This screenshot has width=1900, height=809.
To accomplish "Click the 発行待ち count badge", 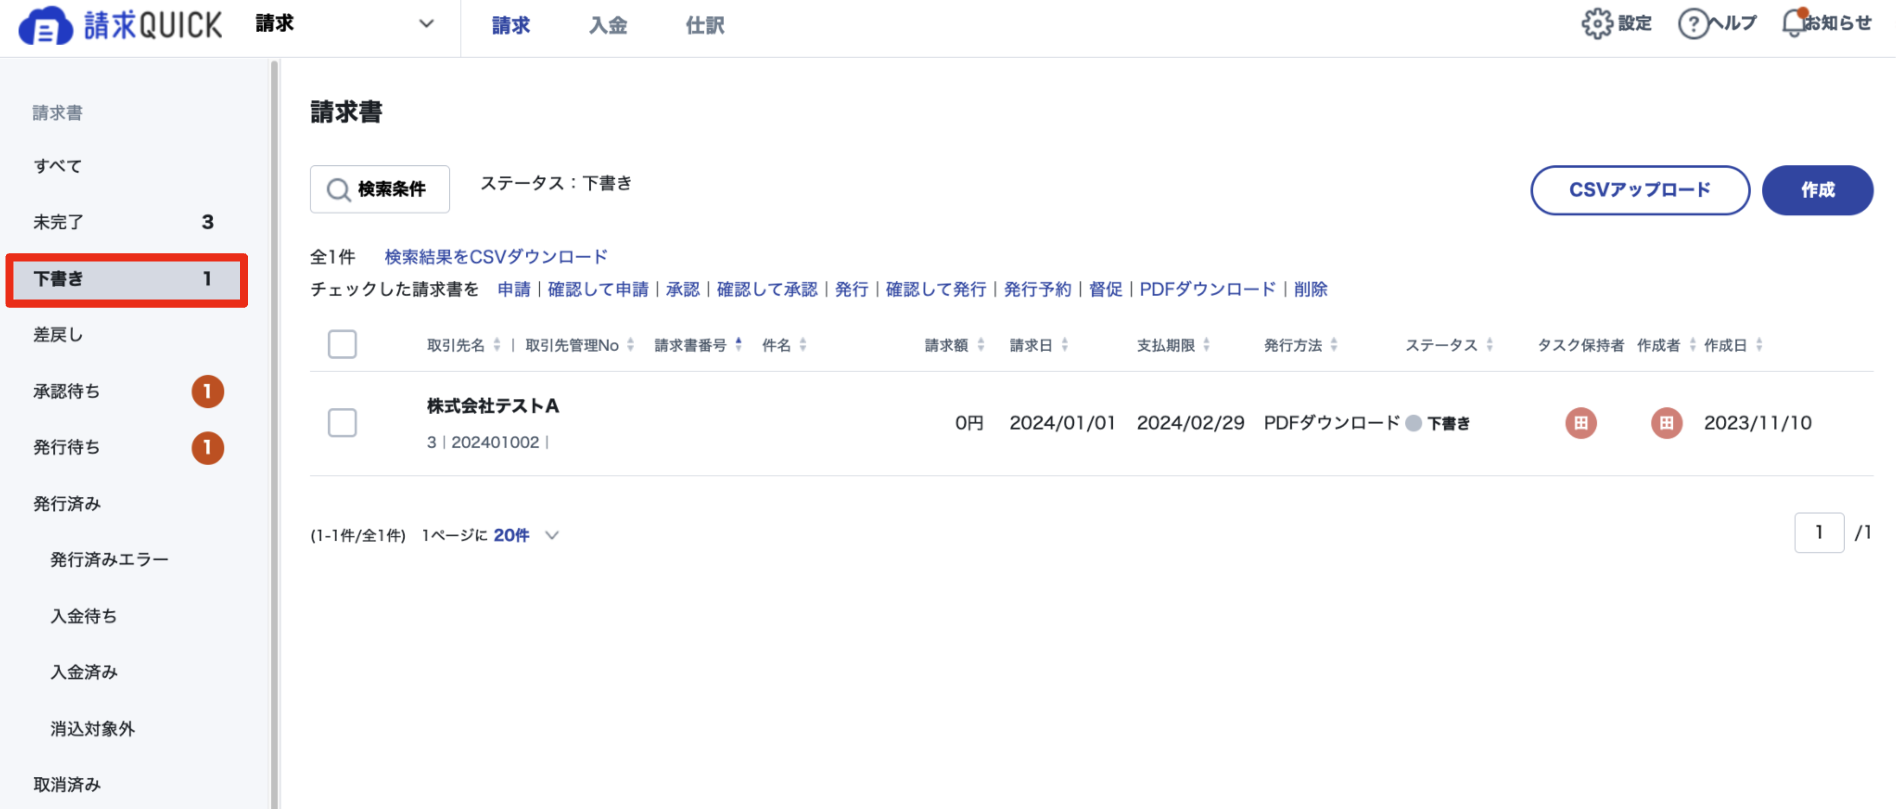I will coord(208,447).
